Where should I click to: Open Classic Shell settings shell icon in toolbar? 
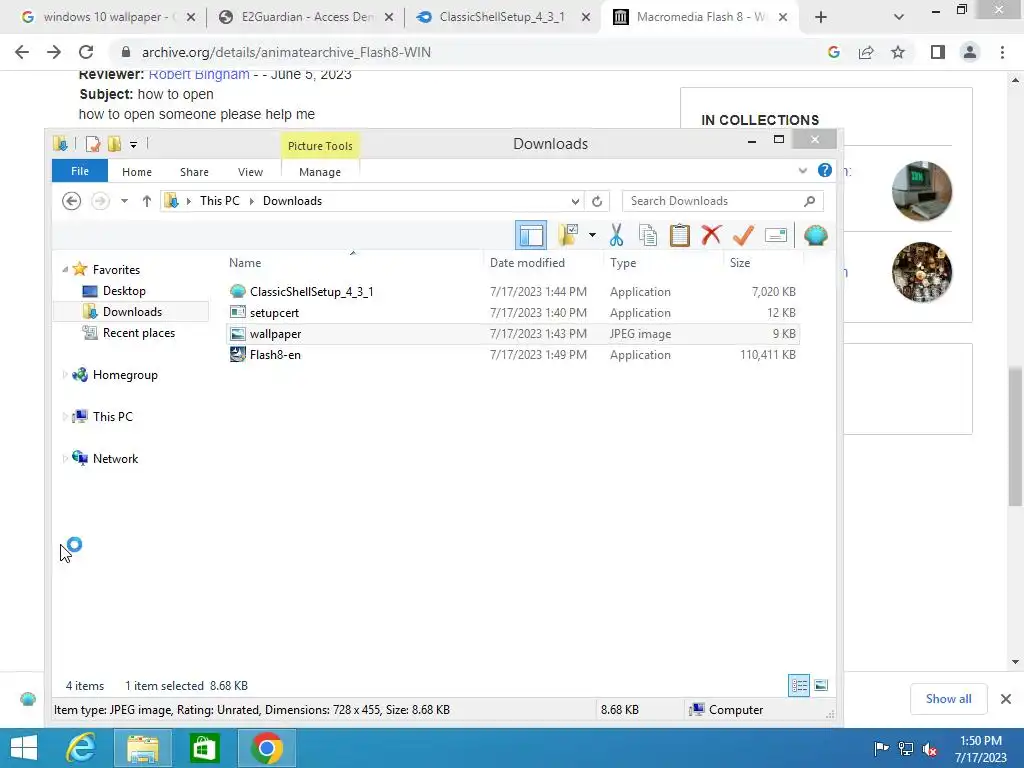[x=816, y=235]
